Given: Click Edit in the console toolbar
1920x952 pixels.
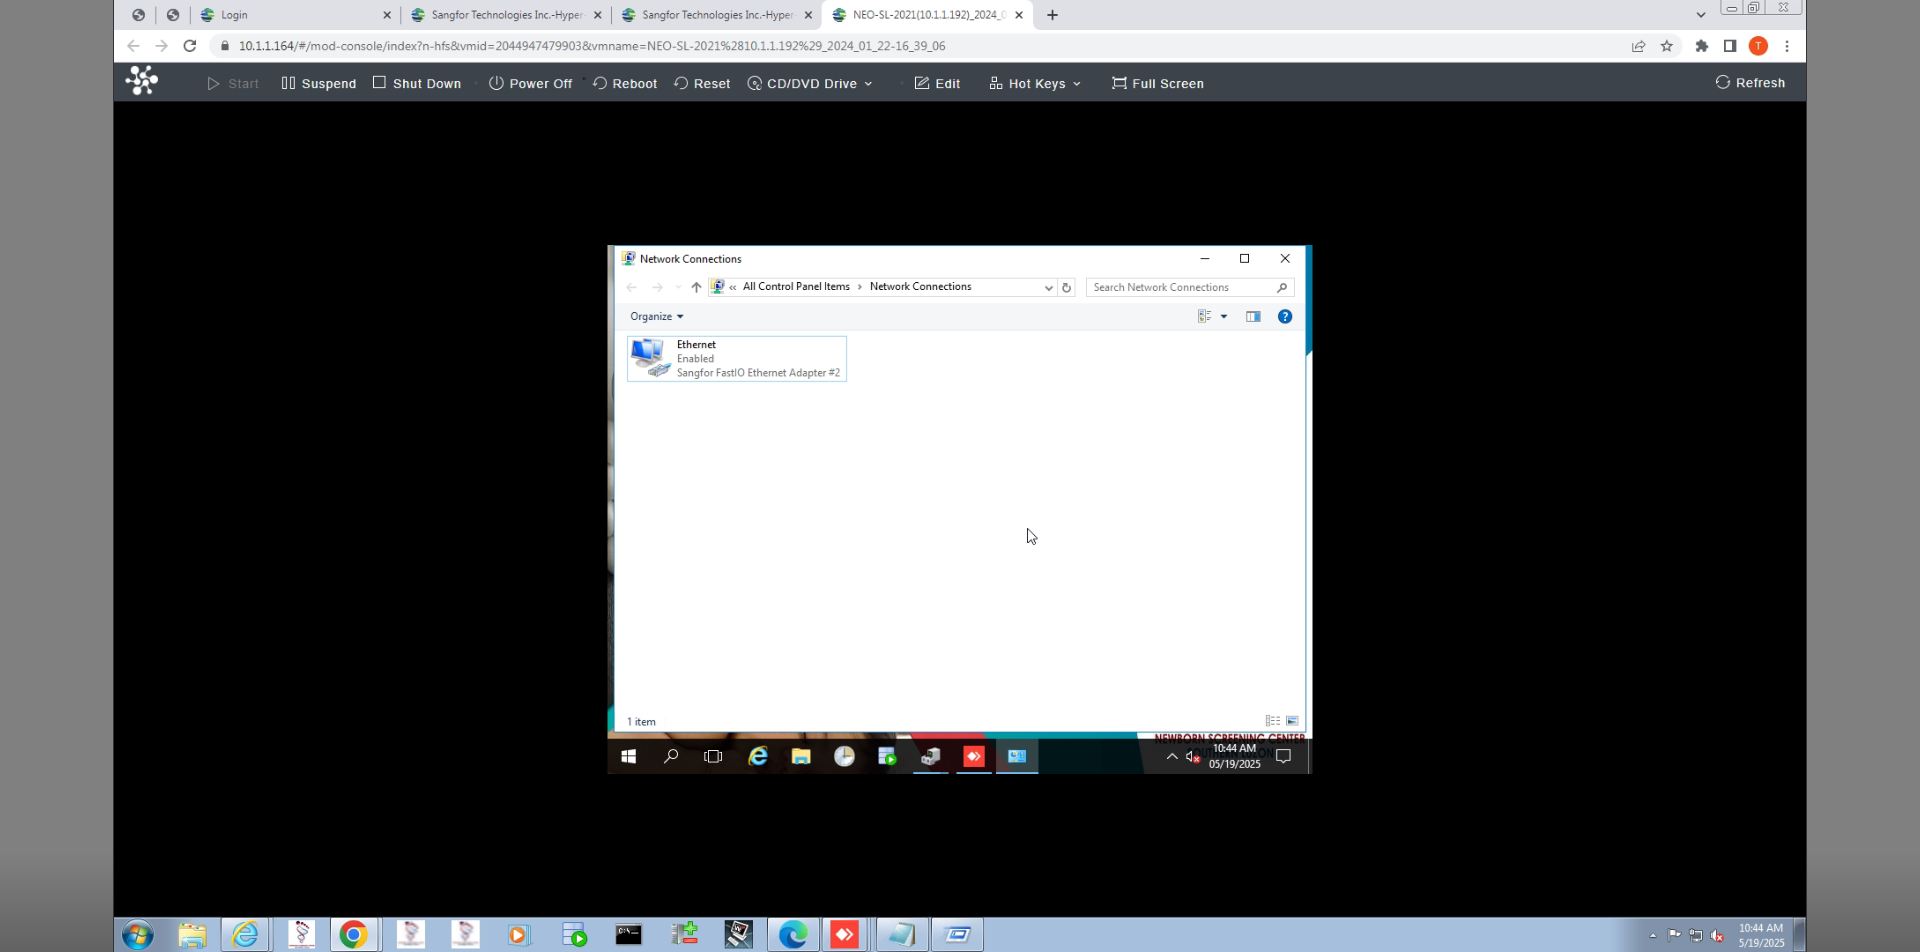Looking at the screenshot, I should click(937, 83).
